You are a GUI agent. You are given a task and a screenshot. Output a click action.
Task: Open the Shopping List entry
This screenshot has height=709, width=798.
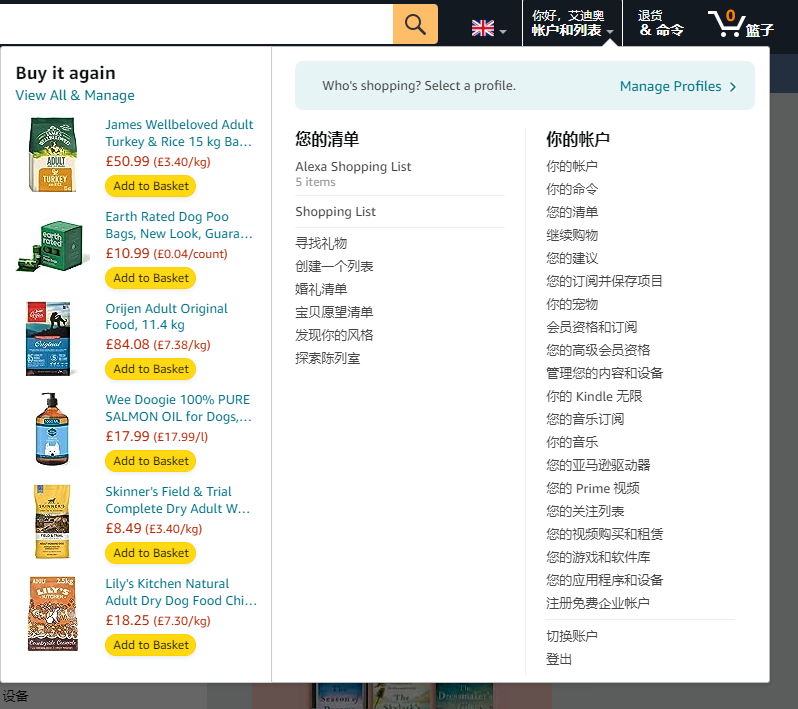click(335, 212)
